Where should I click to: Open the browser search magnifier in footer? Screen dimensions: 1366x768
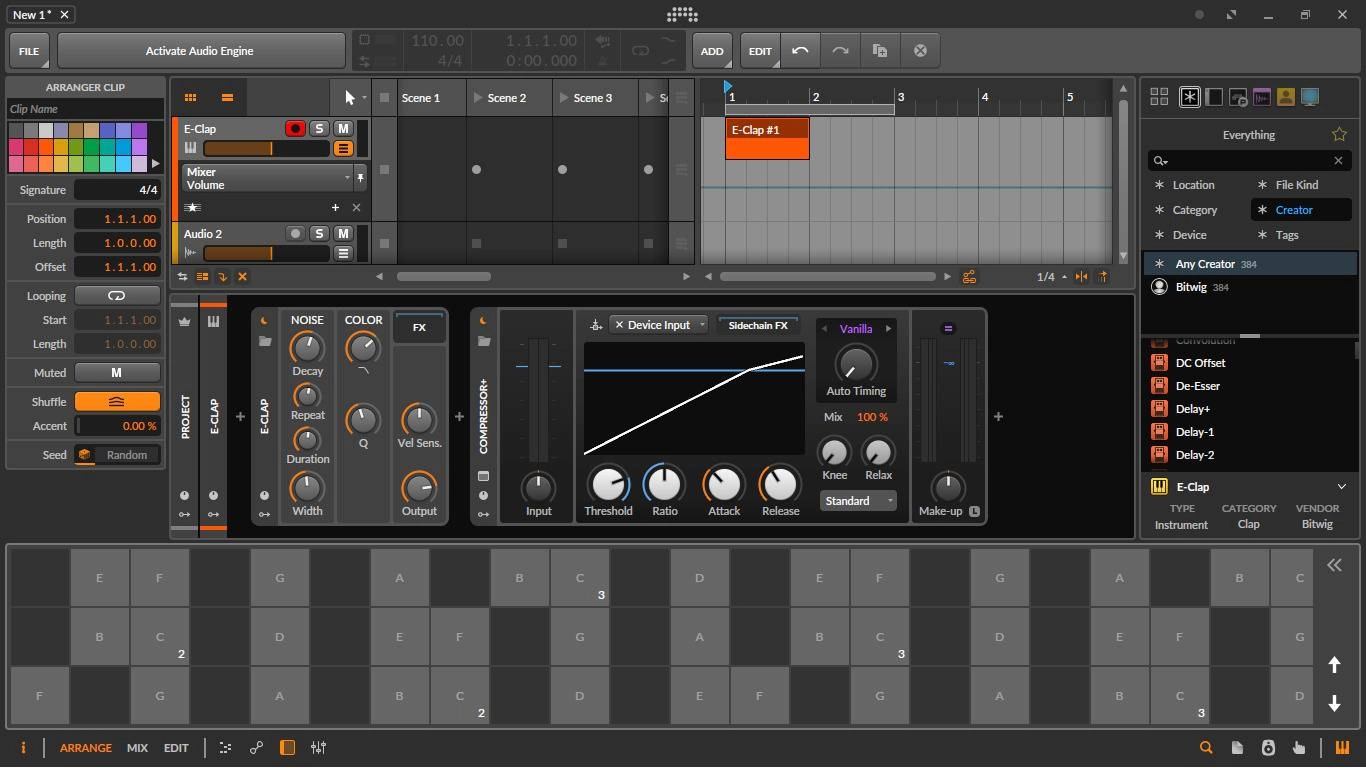pos(1206,748)
